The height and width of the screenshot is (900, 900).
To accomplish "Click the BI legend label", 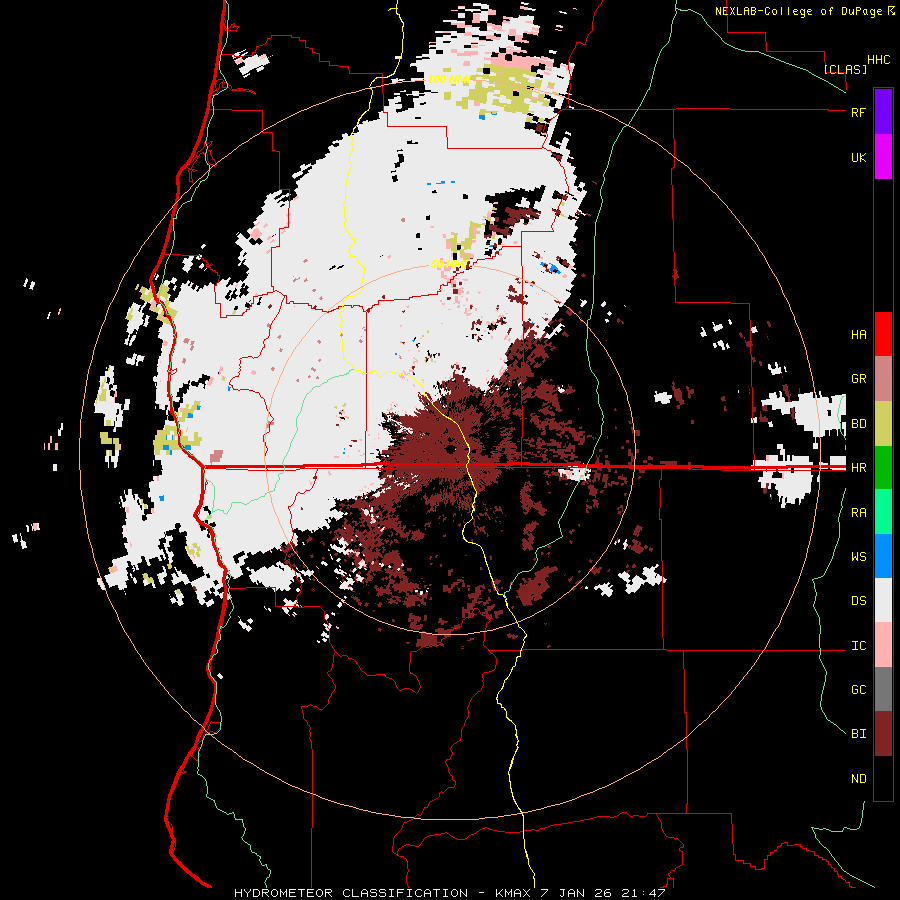I will pos(858,734).
